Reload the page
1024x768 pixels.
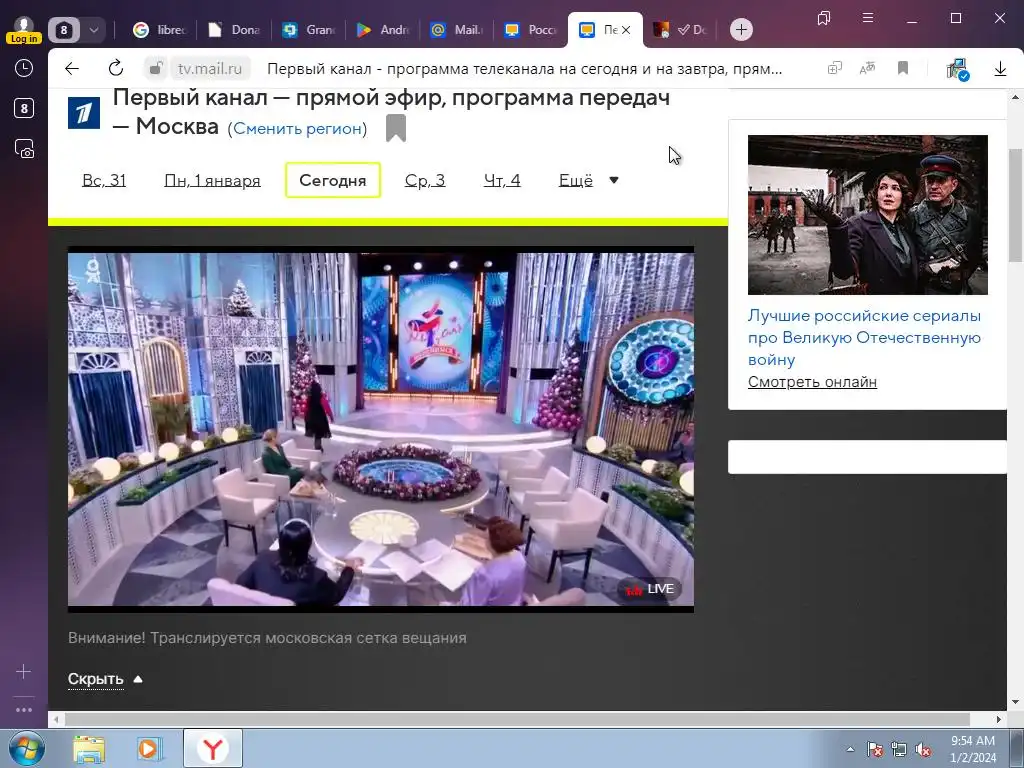click(116, 68)
